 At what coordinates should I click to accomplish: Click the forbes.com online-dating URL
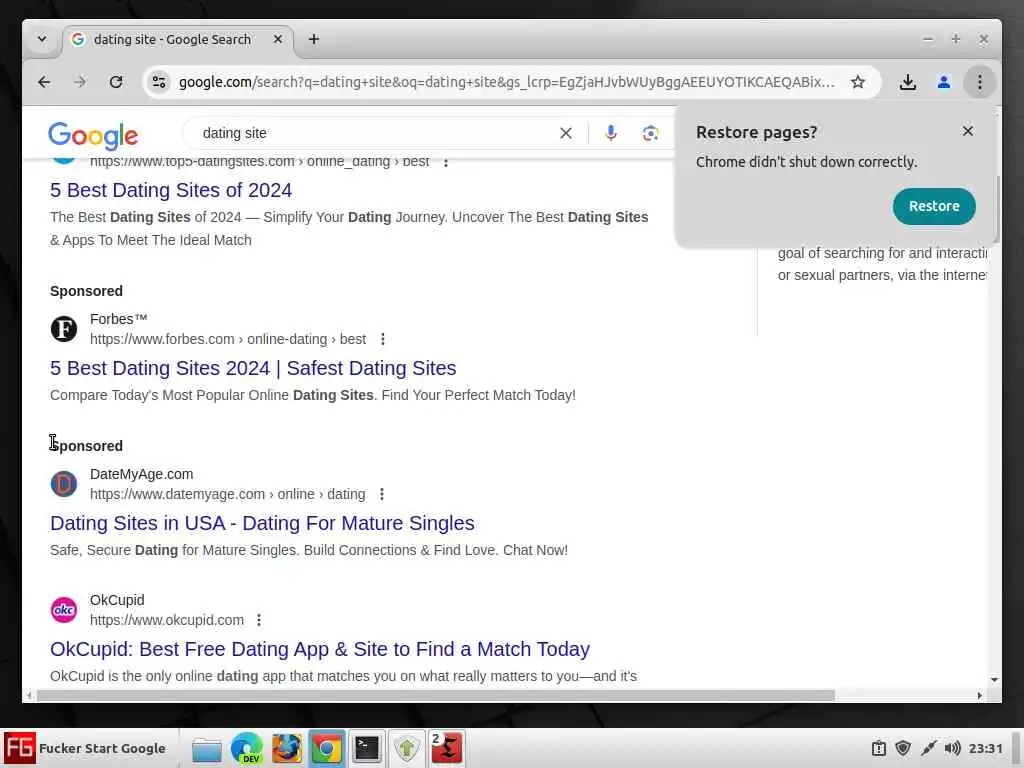pyautogui.click(x=228, y=340)
